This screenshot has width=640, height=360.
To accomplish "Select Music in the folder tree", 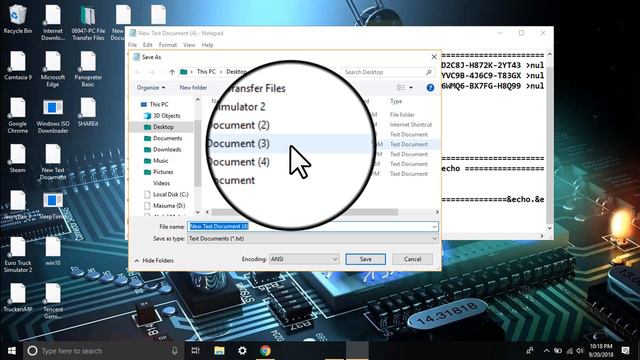I will pos(156,161).
